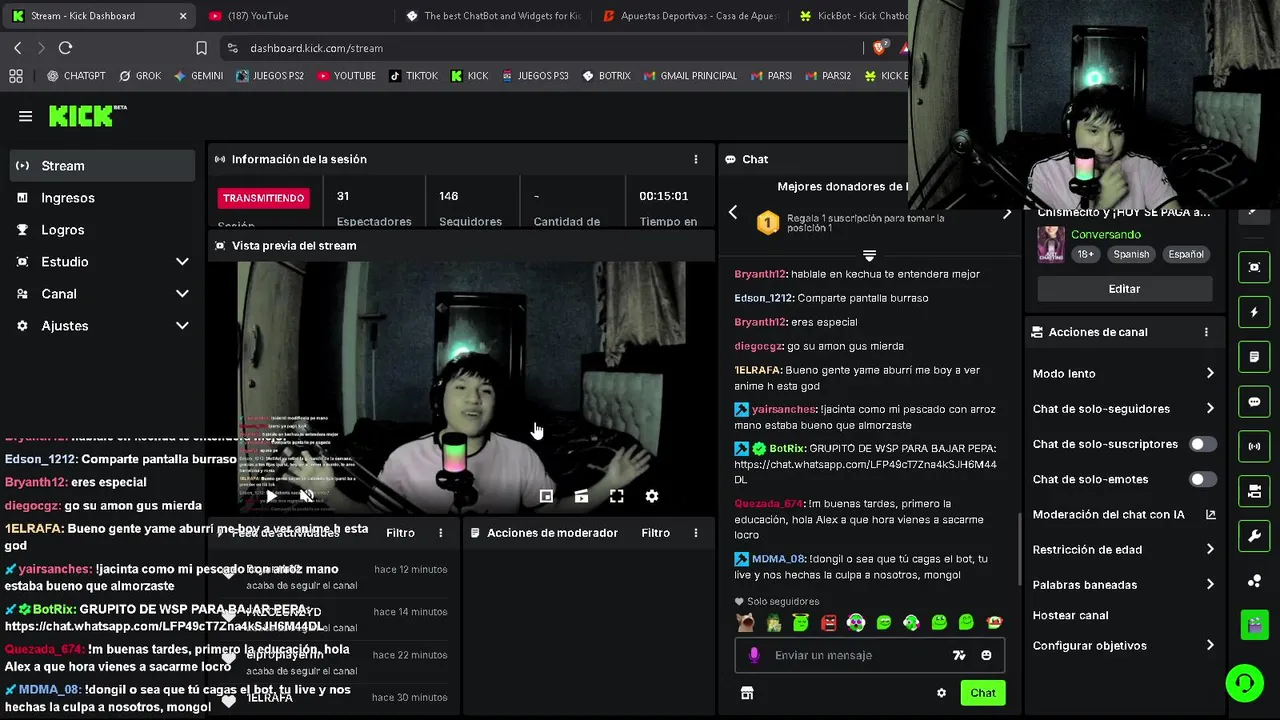Open stream preview settings gear
Image resolution: width=1280 pixels, height=720 pixels.
[652, 496]
